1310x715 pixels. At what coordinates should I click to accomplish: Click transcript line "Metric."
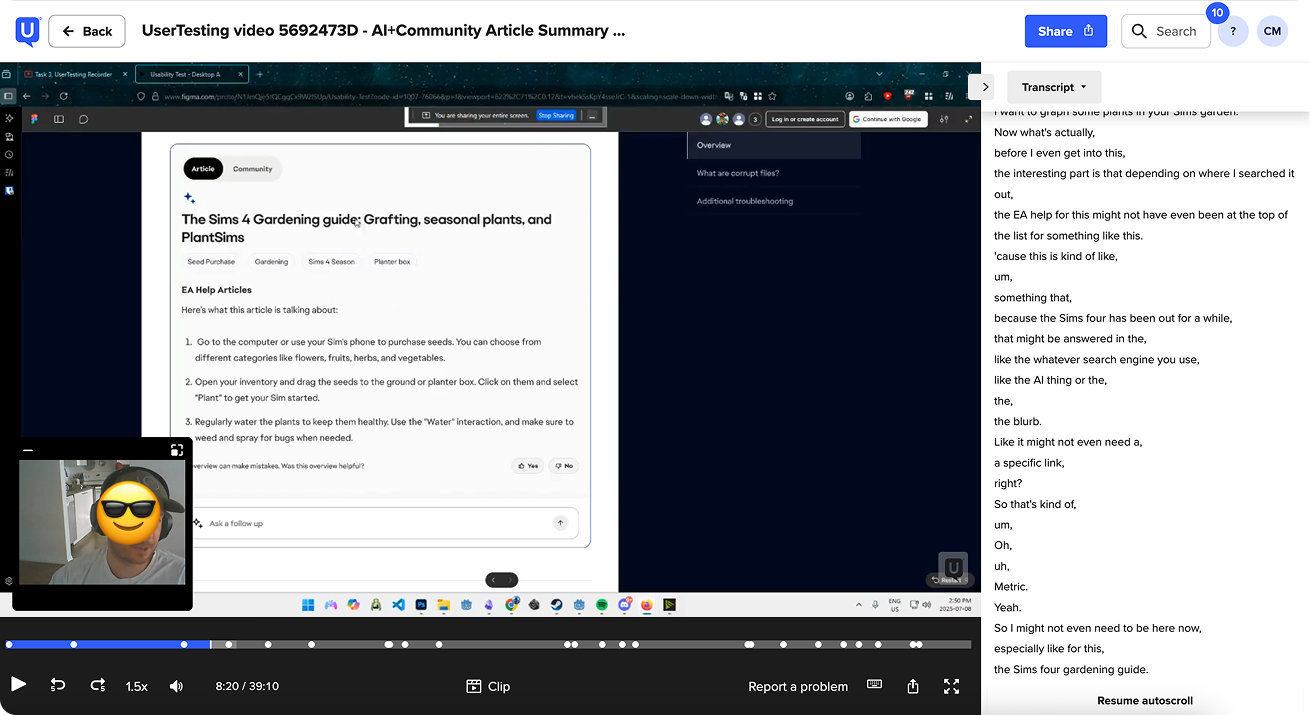pyautogui.click(x=1011, y=587)
